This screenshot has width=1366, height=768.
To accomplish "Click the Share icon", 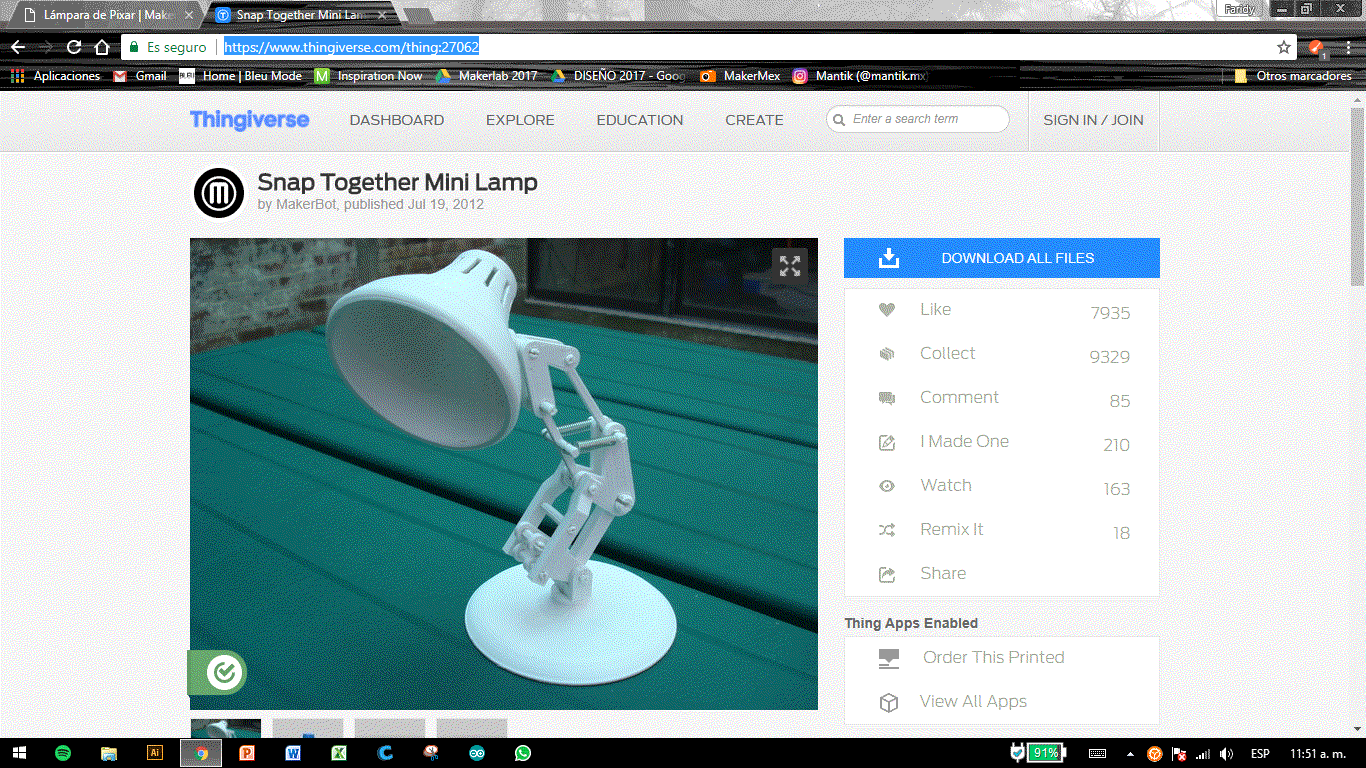I will [x=887, y=574].
